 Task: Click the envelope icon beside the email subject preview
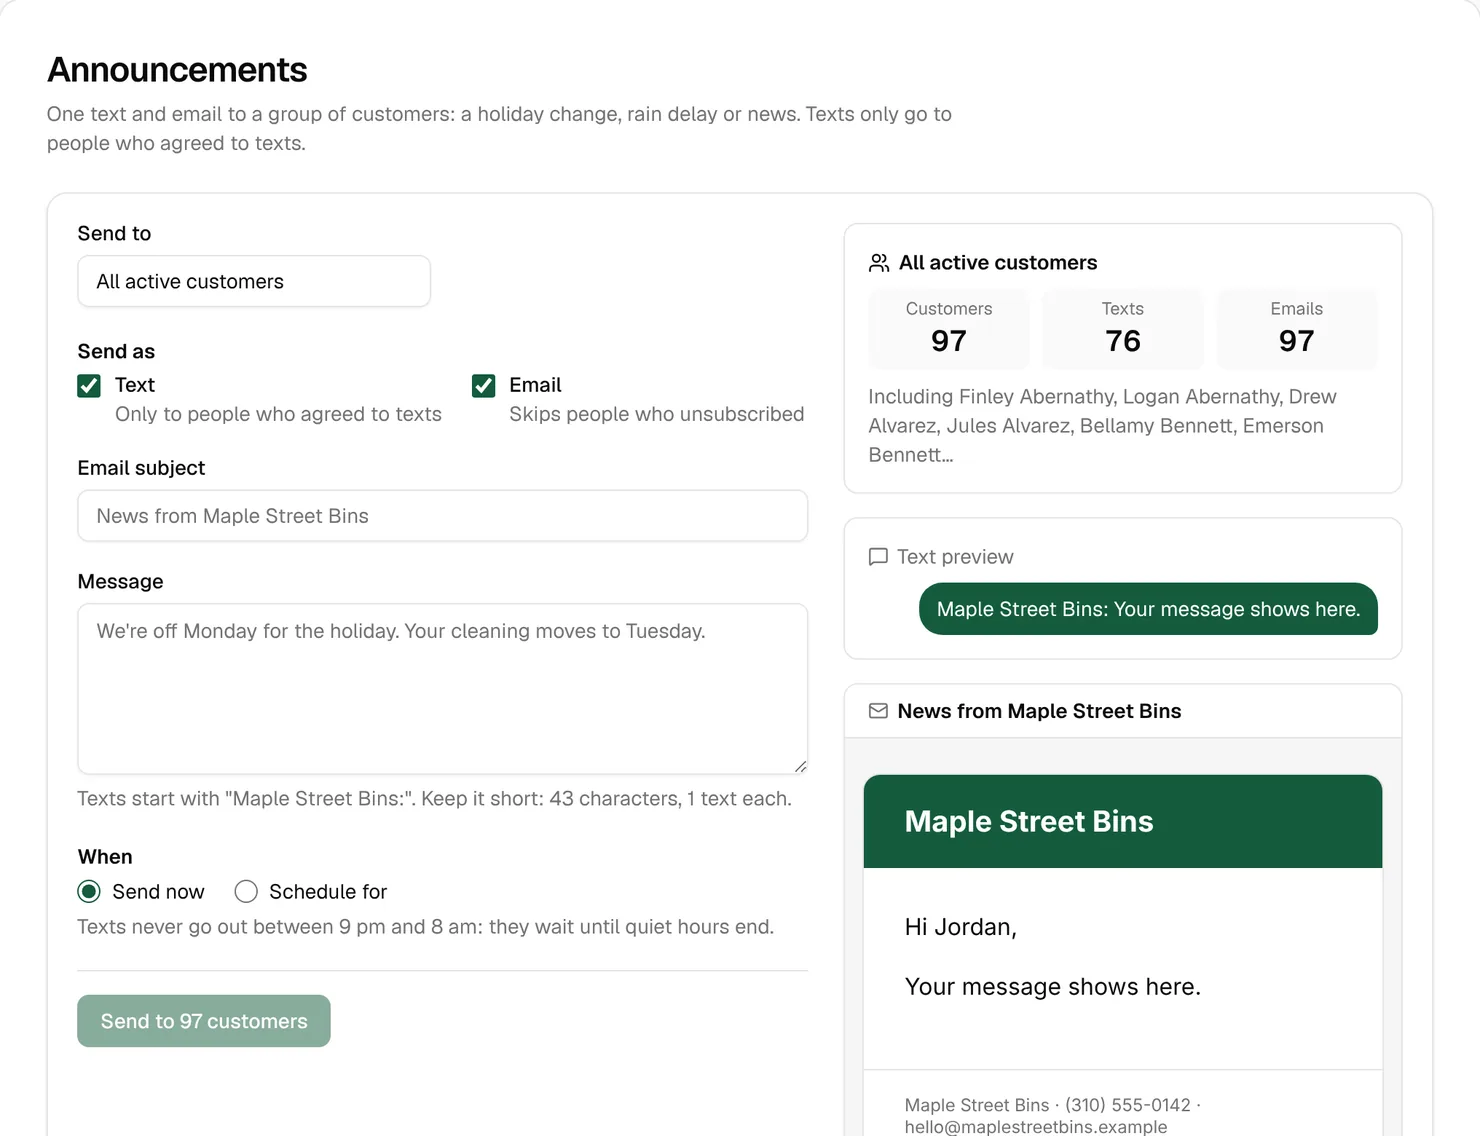coord(878,711)
